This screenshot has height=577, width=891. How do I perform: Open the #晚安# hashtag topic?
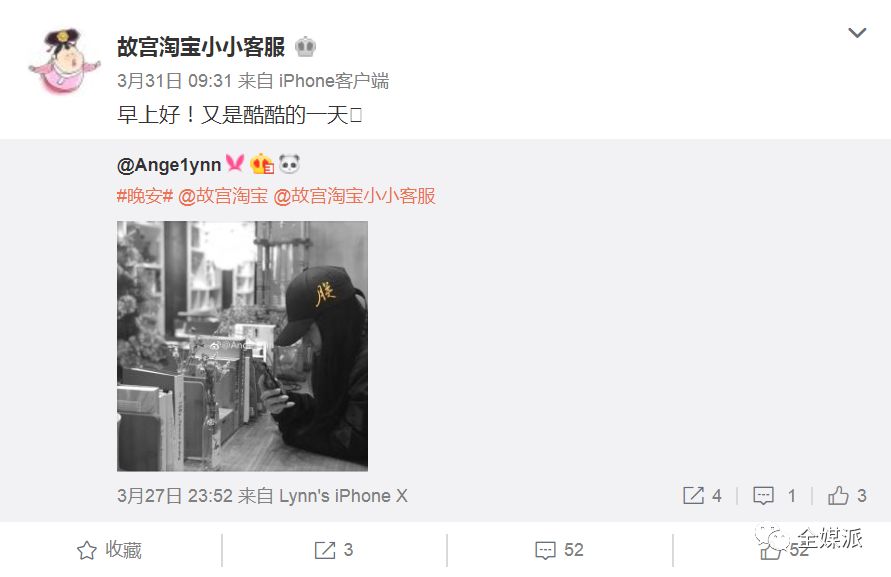[x=145, y=196]
